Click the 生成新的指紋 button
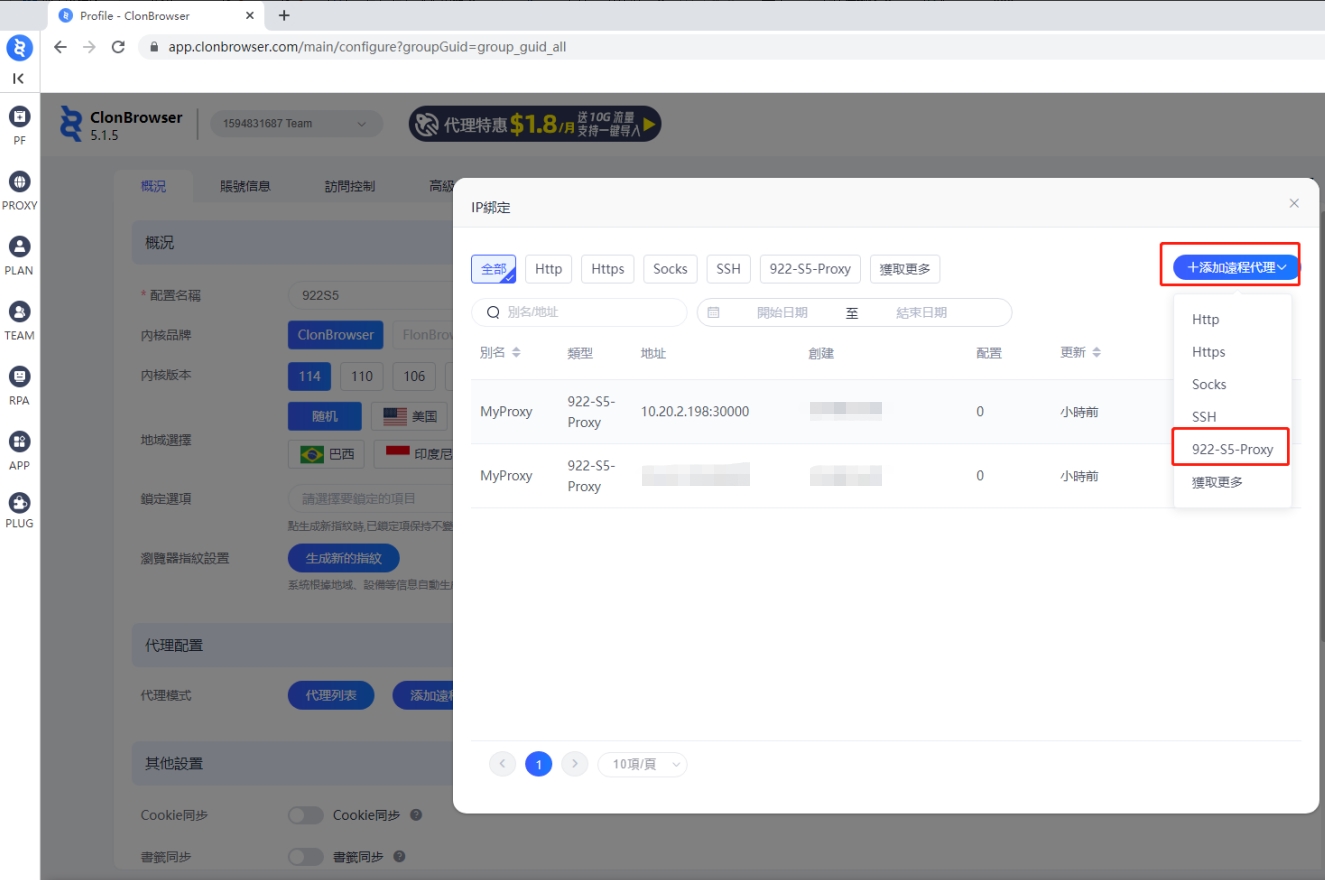Viewport: 1325px width, 880px height. [343, 558]
